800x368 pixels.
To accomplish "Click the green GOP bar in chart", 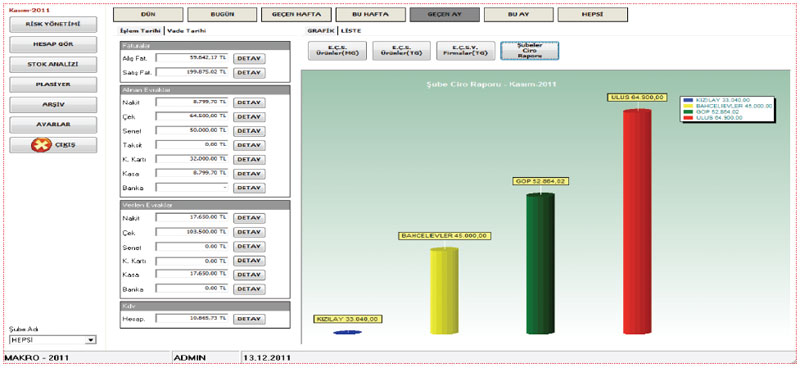I will 540,263.
